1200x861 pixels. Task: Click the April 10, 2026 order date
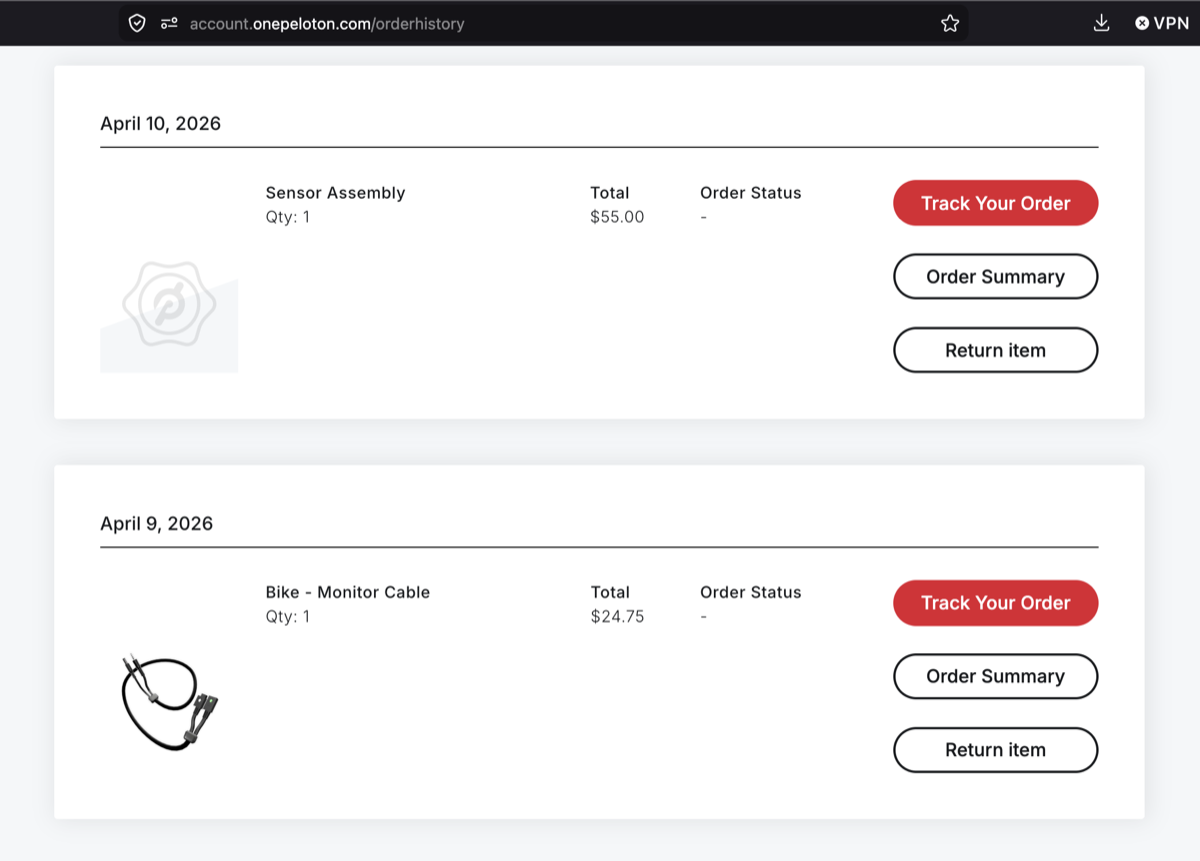coord(160,124)
